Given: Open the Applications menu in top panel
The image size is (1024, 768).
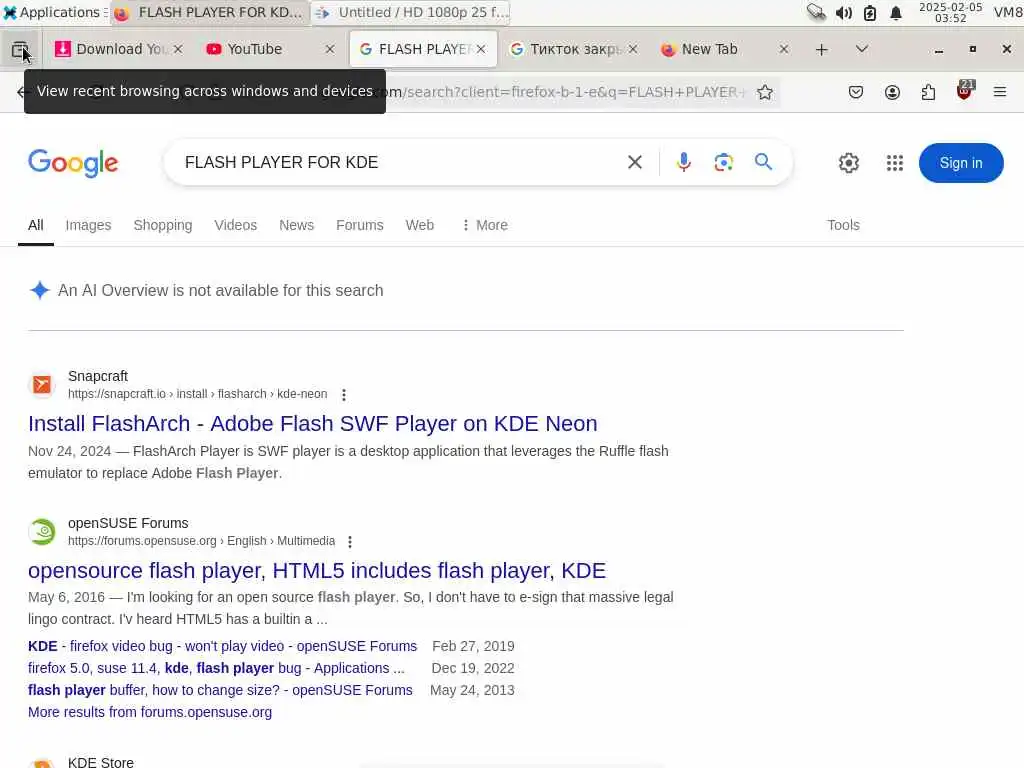Looking at the screenshot, I should point(54,12).
